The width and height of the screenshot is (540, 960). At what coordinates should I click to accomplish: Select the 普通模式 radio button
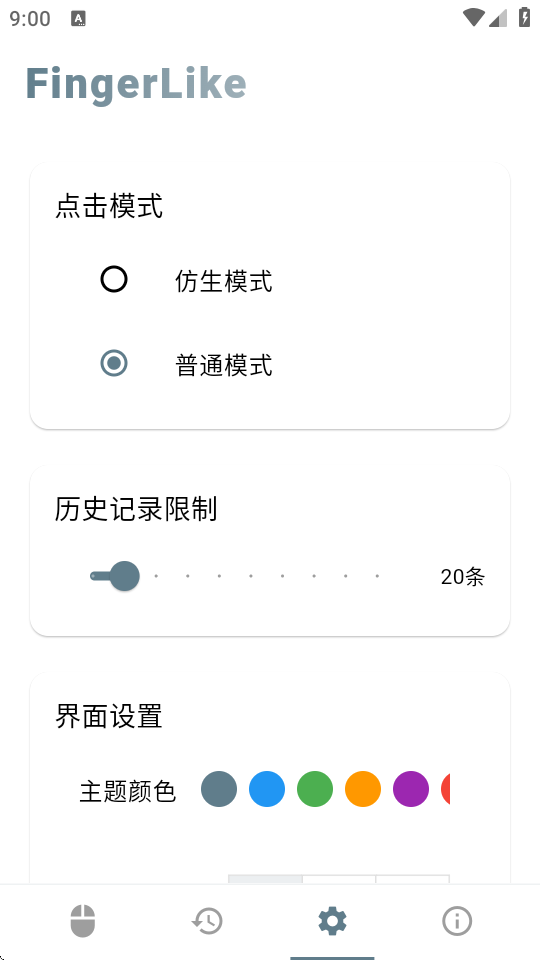point(114,363)
